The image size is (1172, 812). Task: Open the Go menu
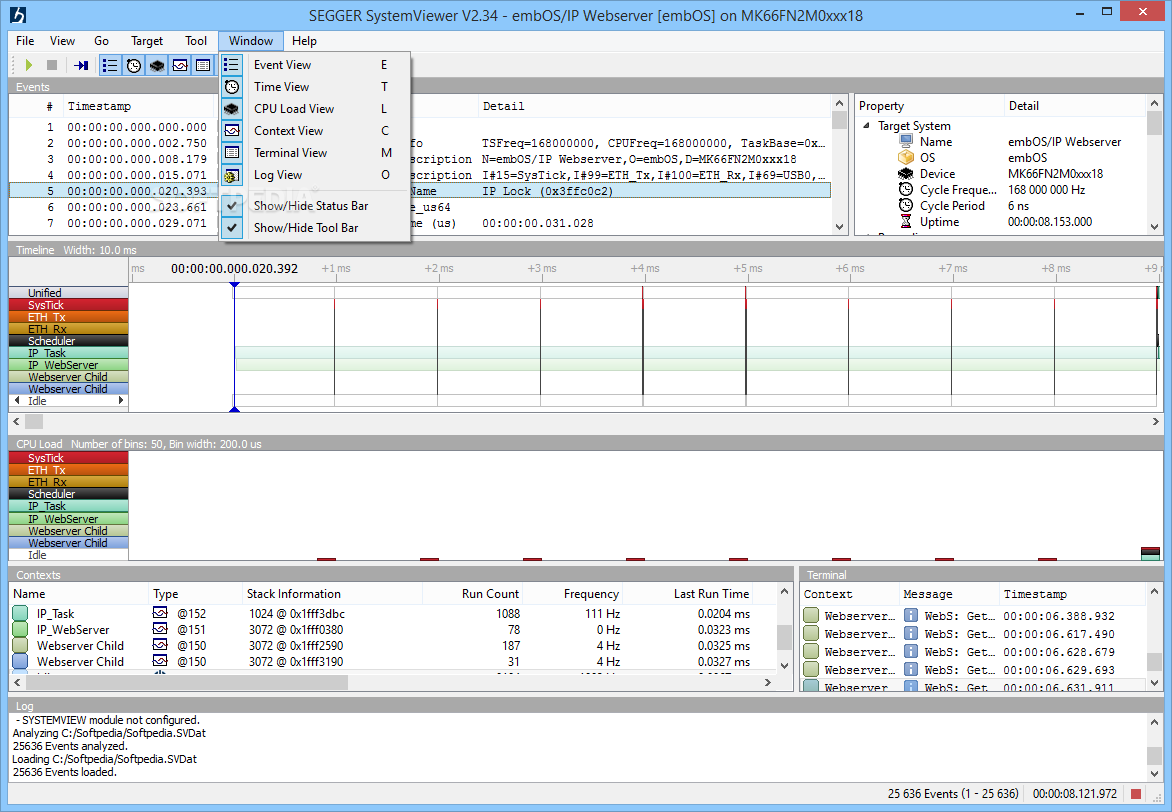[x=101, y=41]
